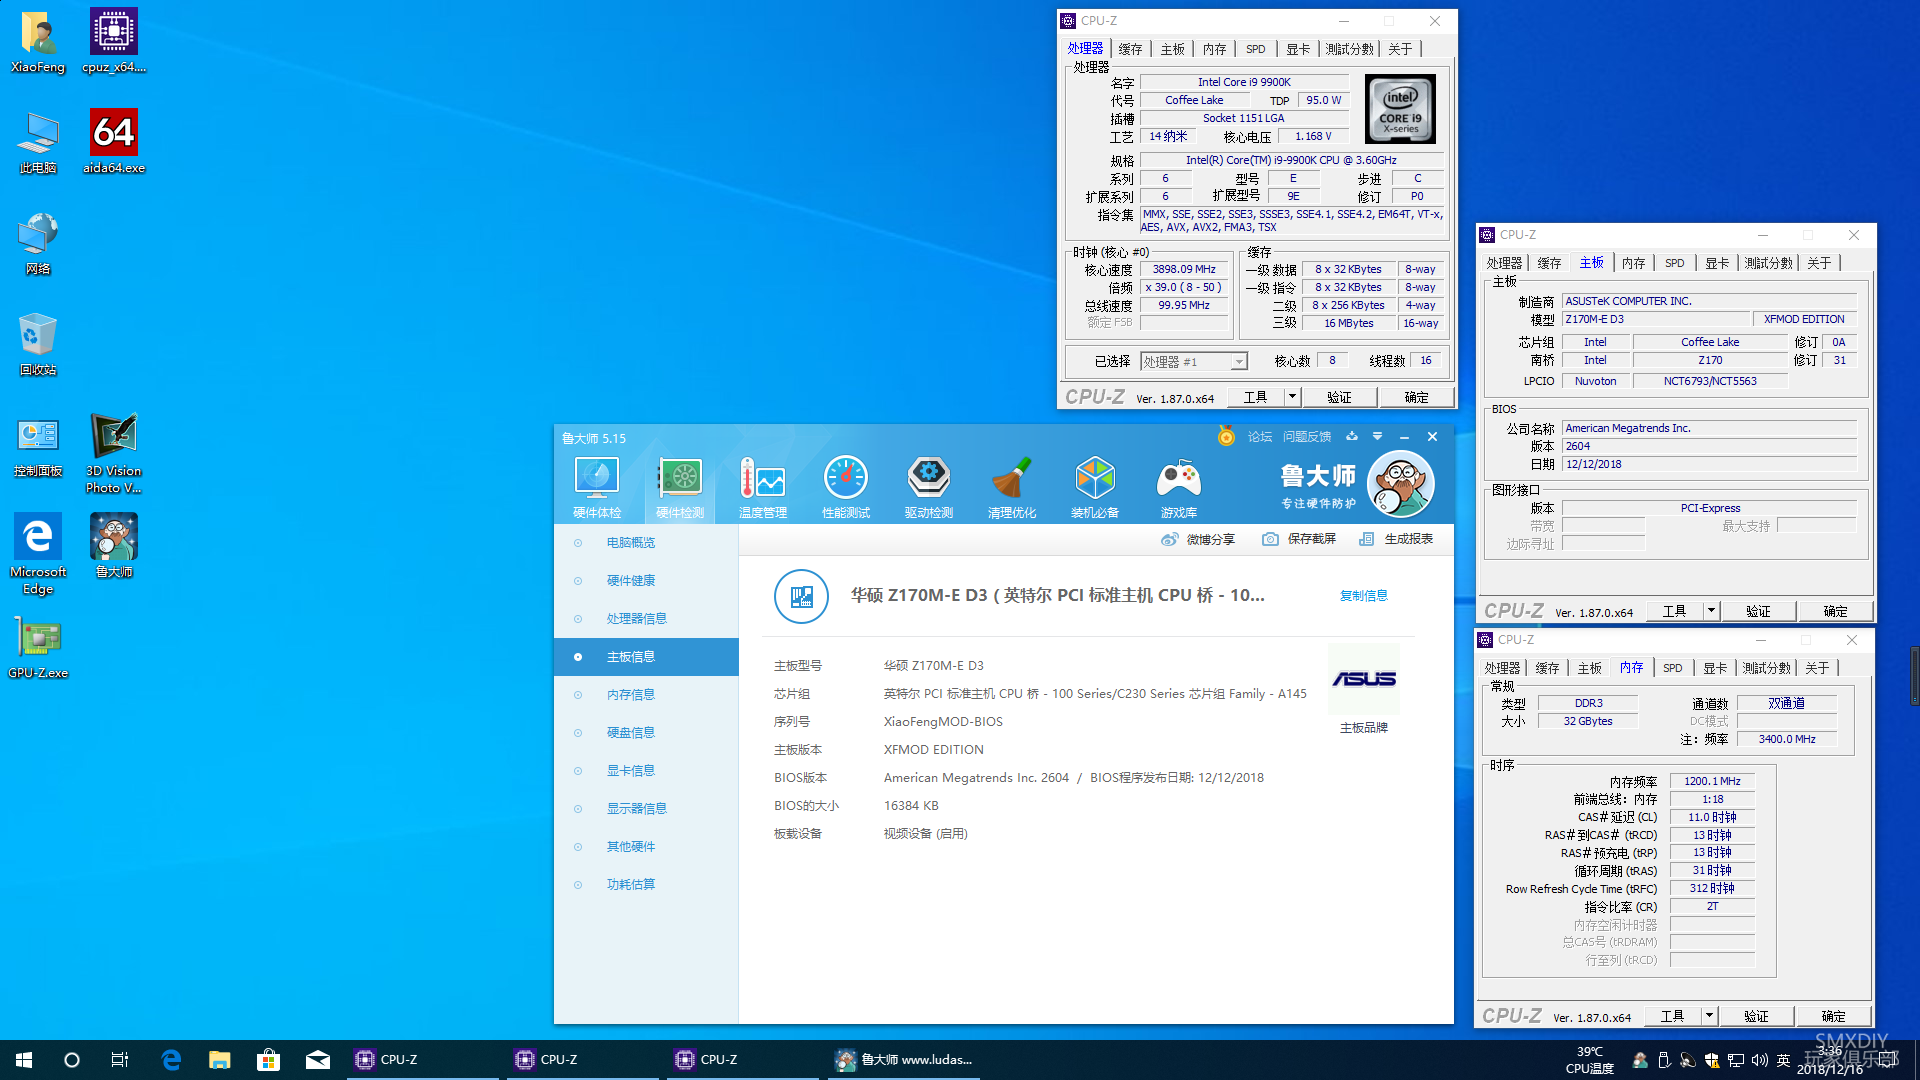Click 确定 button in motherboard CPU-Z window
Screen dimensions: 1920x1080
(x=1835, y=611)
